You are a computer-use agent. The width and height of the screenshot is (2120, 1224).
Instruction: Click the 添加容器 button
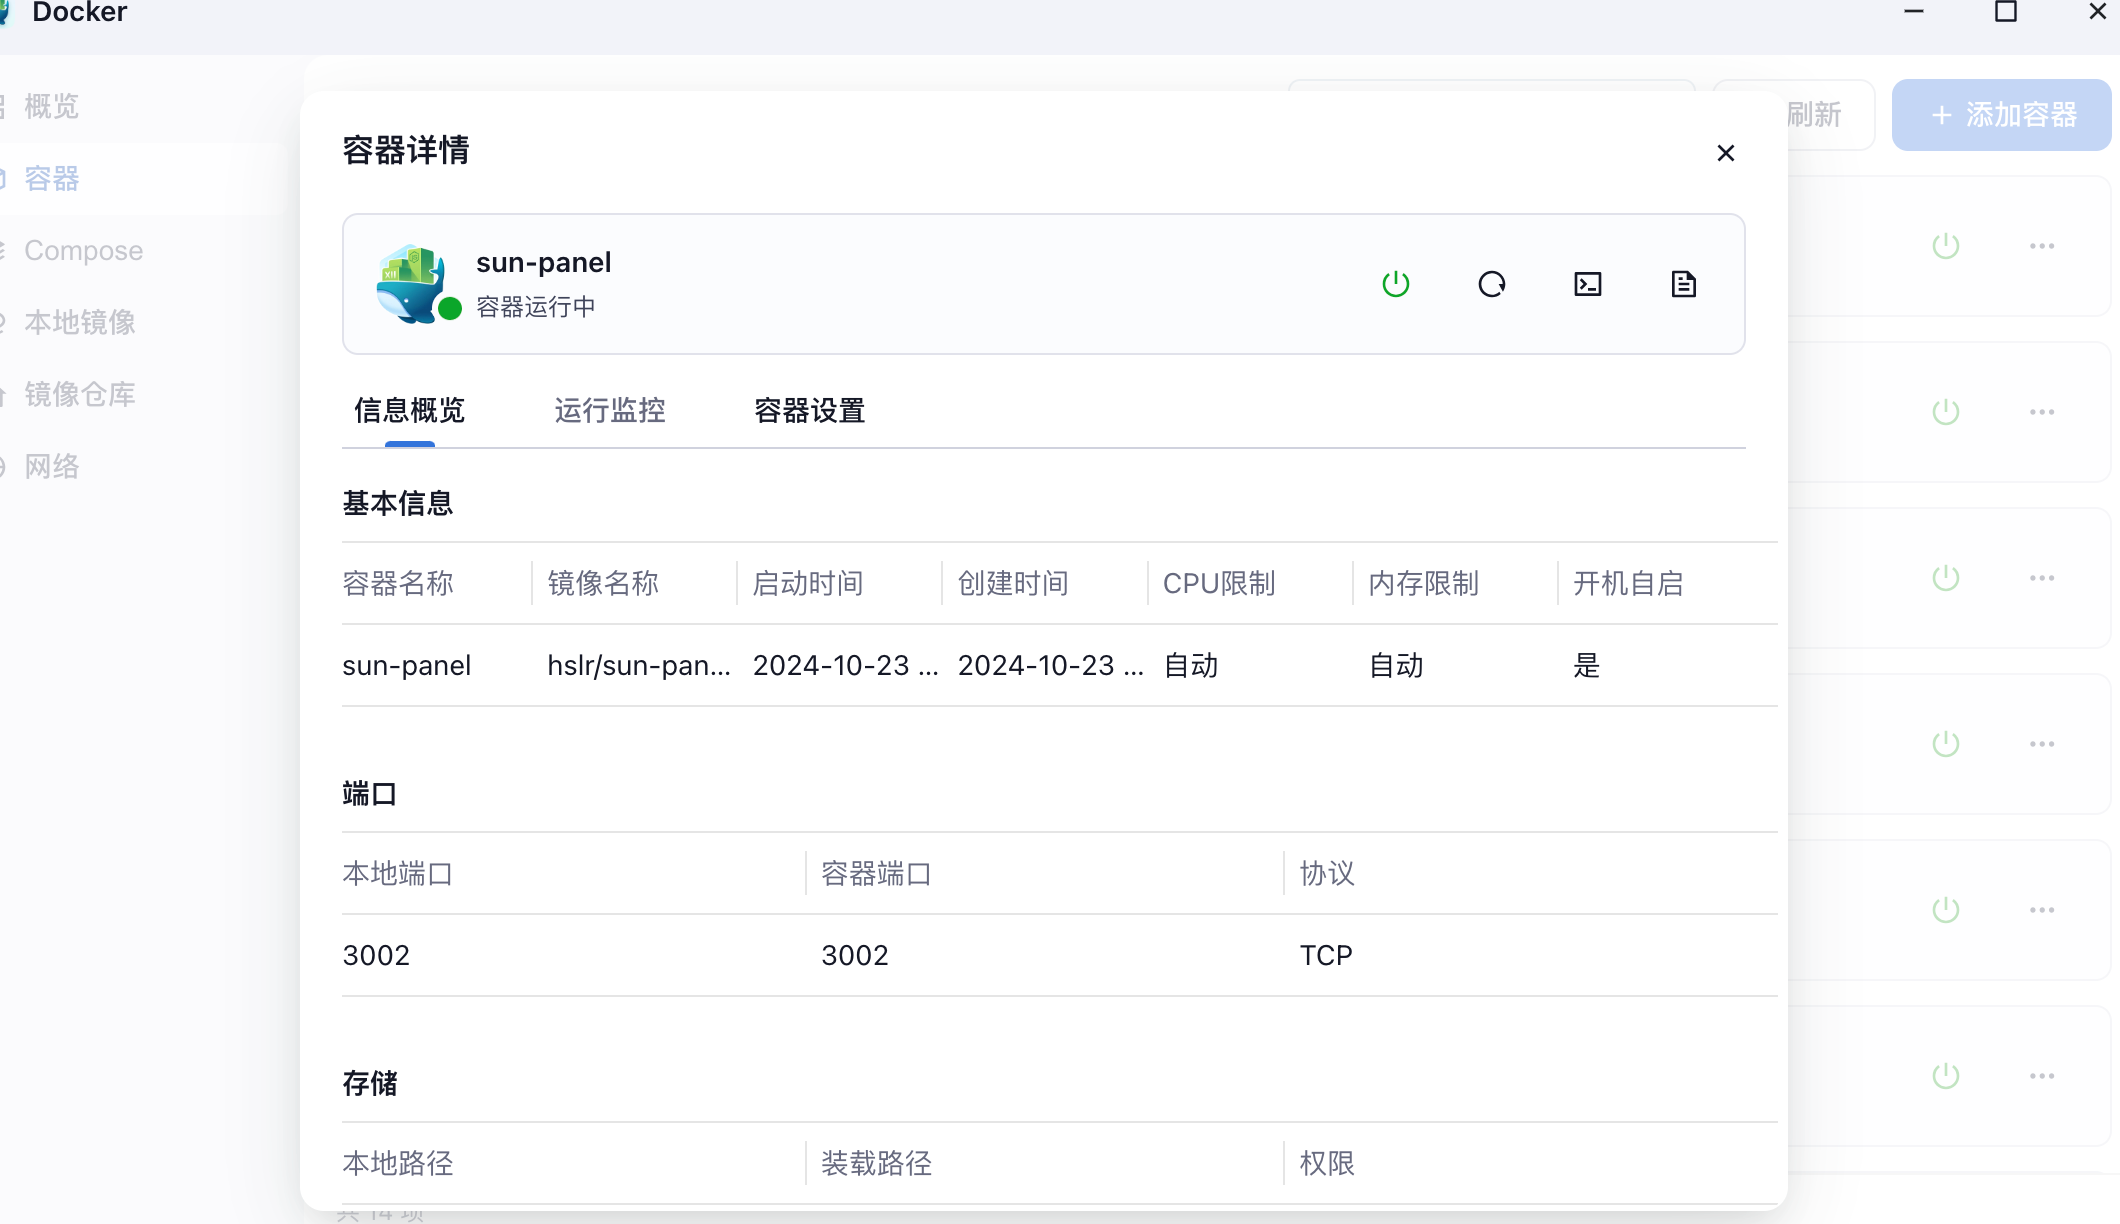[2001, 115]
